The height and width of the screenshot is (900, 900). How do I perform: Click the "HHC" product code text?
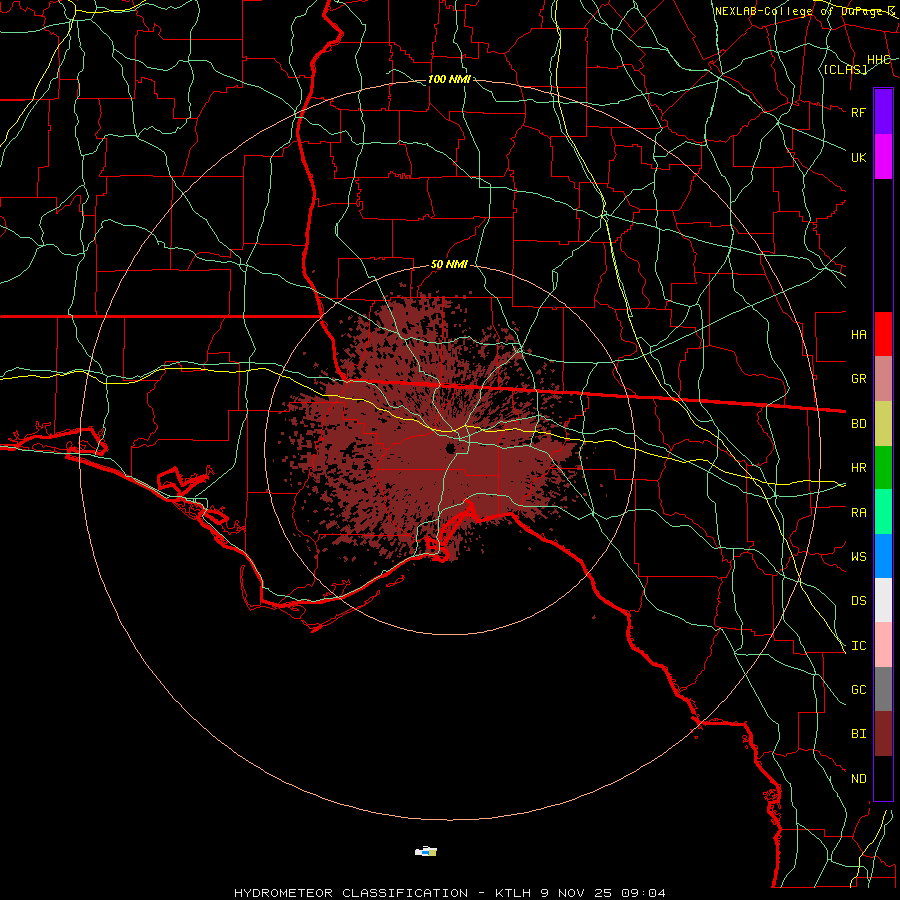[x=878, y=60]
